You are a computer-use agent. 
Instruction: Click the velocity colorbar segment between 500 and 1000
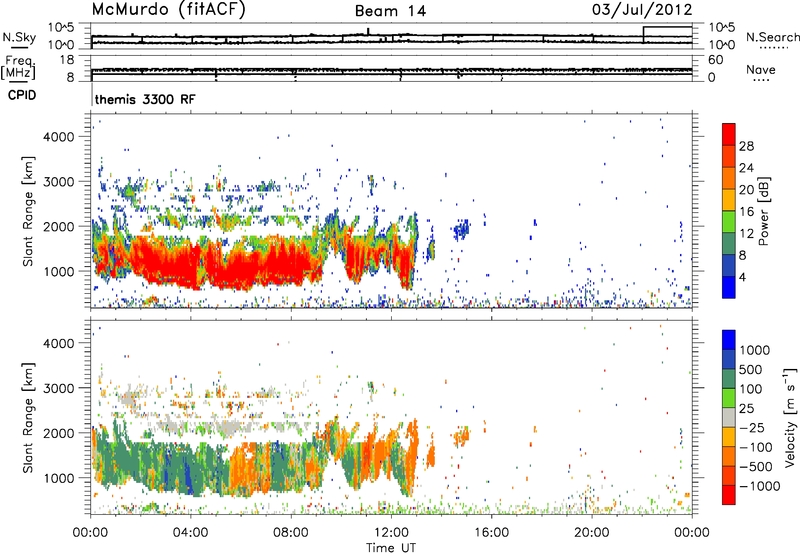[x=729, y=359]
